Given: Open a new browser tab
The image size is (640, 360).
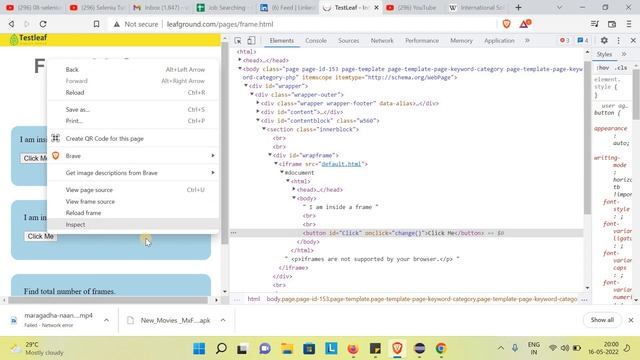Looking at the screenshot, I should (518, 7).
